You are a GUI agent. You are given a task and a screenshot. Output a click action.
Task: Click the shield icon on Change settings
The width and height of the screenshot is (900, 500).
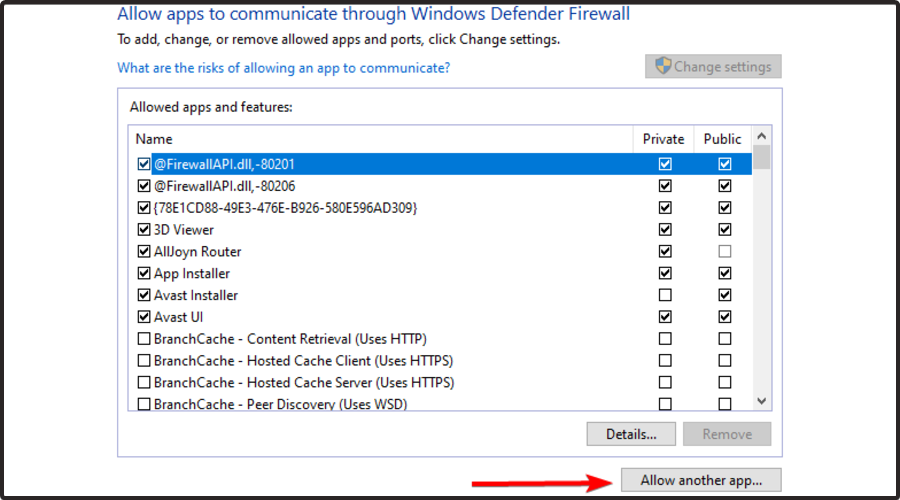[663, 67]
